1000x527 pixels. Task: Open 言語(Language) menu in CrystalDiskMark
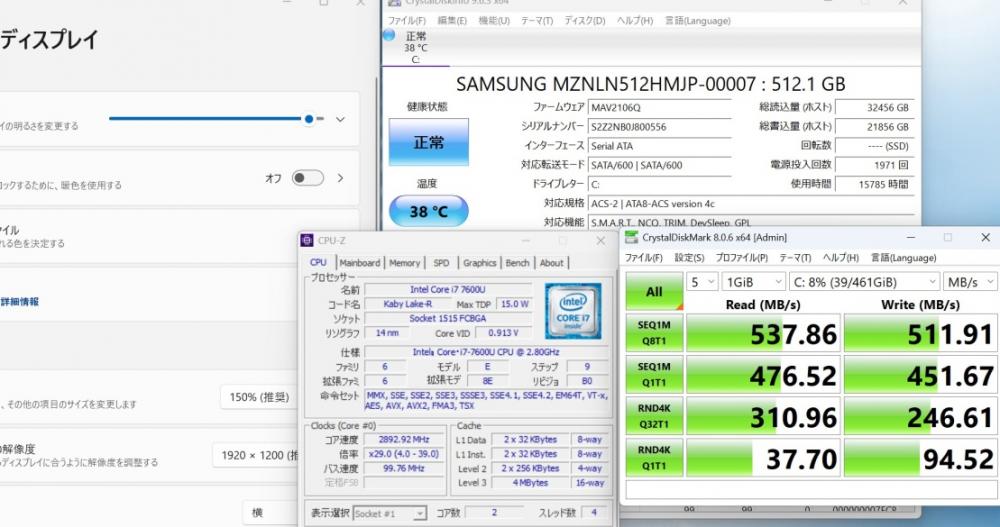904,258
